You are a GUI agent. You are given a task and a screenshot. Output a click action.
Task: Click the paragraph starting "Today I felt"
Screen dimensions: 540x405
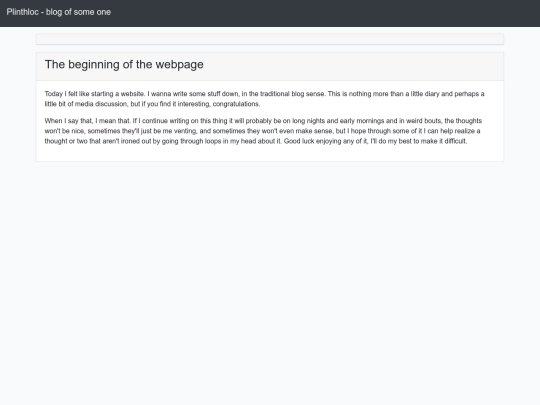tap(264, 99)
